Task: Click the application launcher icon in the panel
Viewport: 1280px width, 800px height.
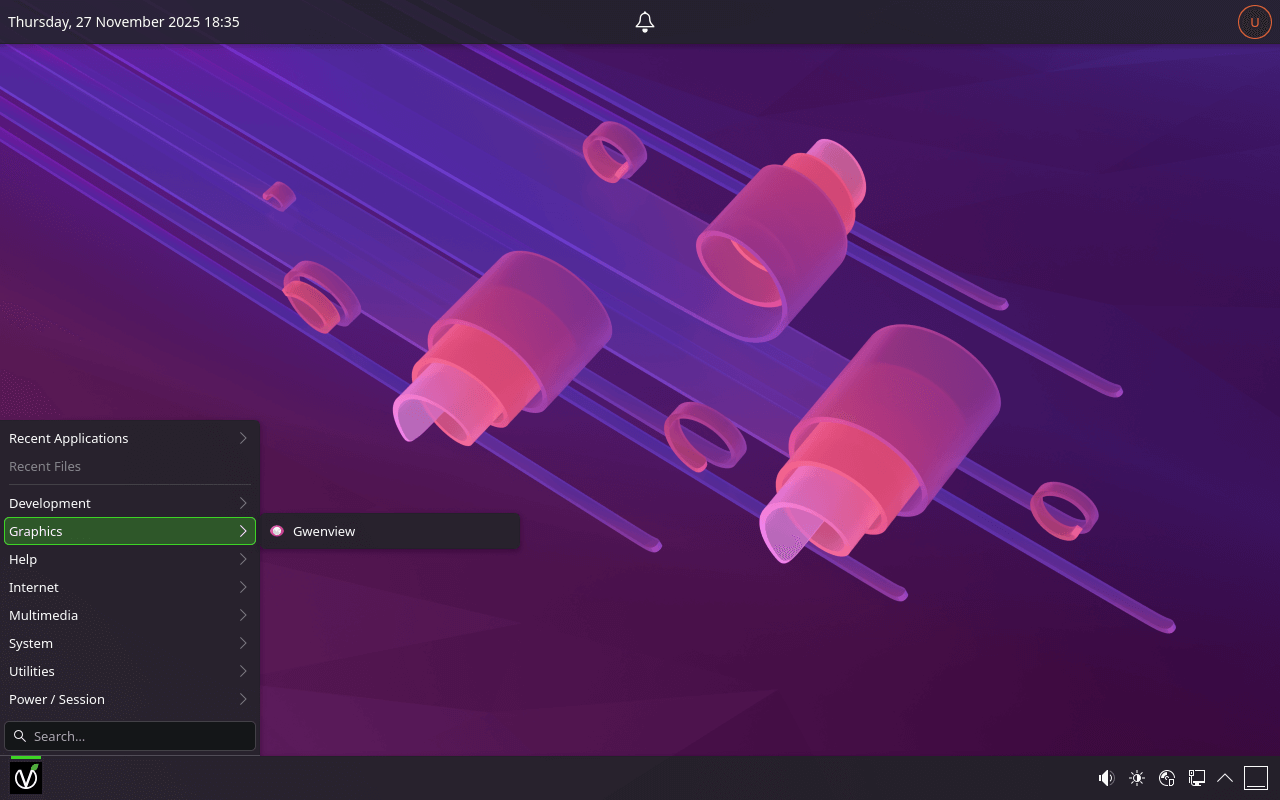Action: pos(26,777)
